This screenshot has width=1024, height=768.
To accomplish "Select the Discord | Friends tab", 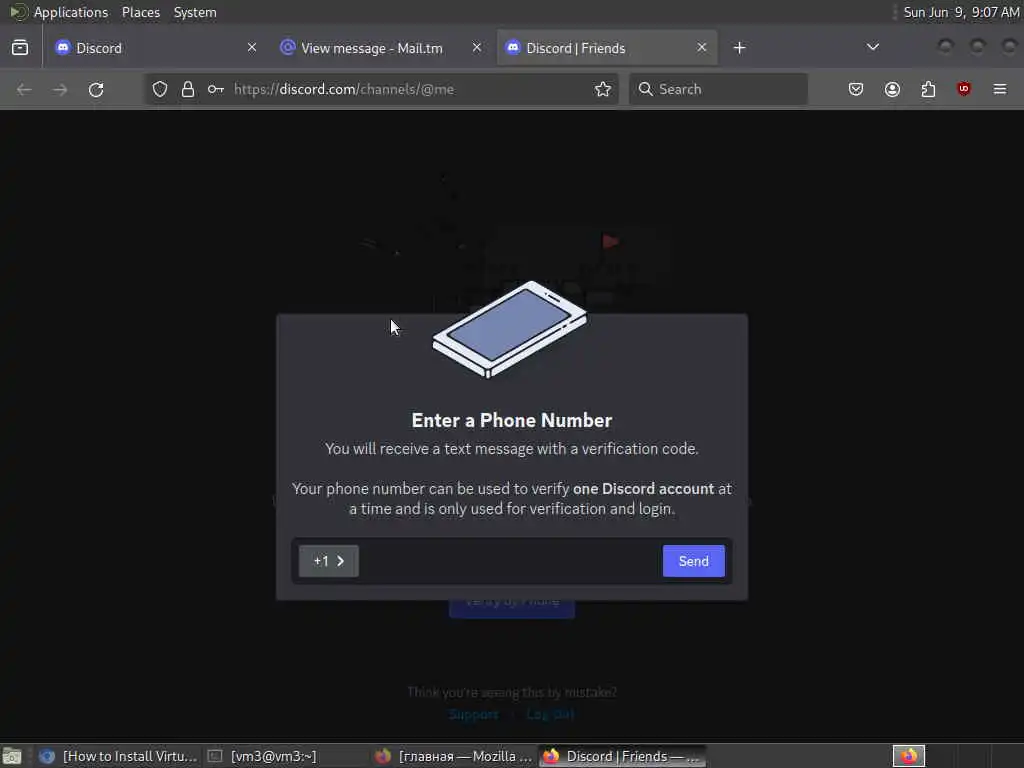I will 607,48.
